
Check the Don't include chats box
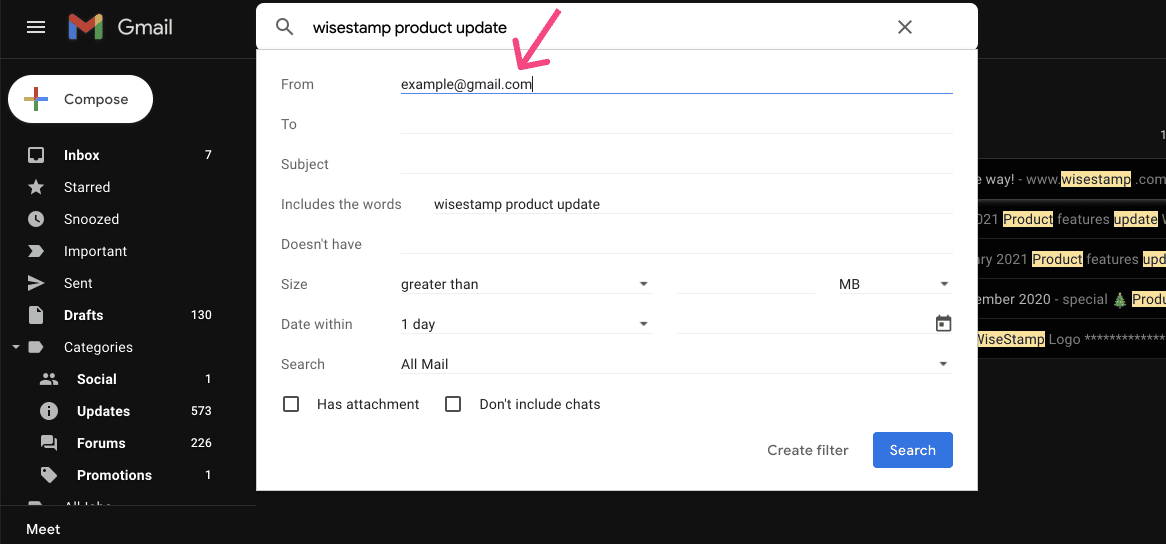(x=453, y=404)
